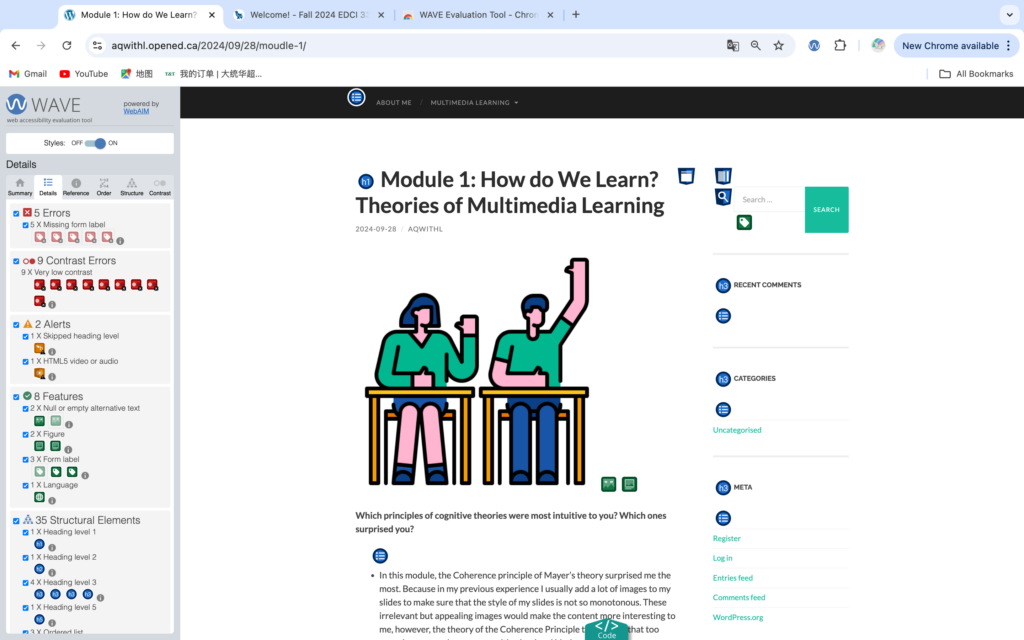Open the Chrome Extensions puzzle icon

coord(840,46)
